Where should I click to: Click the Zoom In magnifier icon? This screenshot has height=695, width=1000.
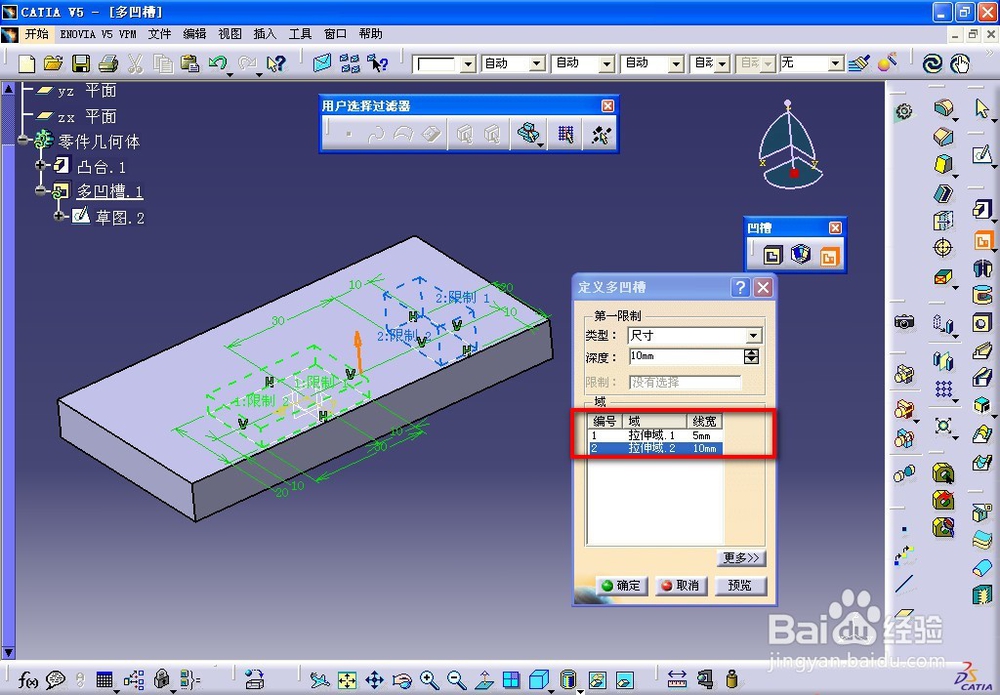coord(429,680)
